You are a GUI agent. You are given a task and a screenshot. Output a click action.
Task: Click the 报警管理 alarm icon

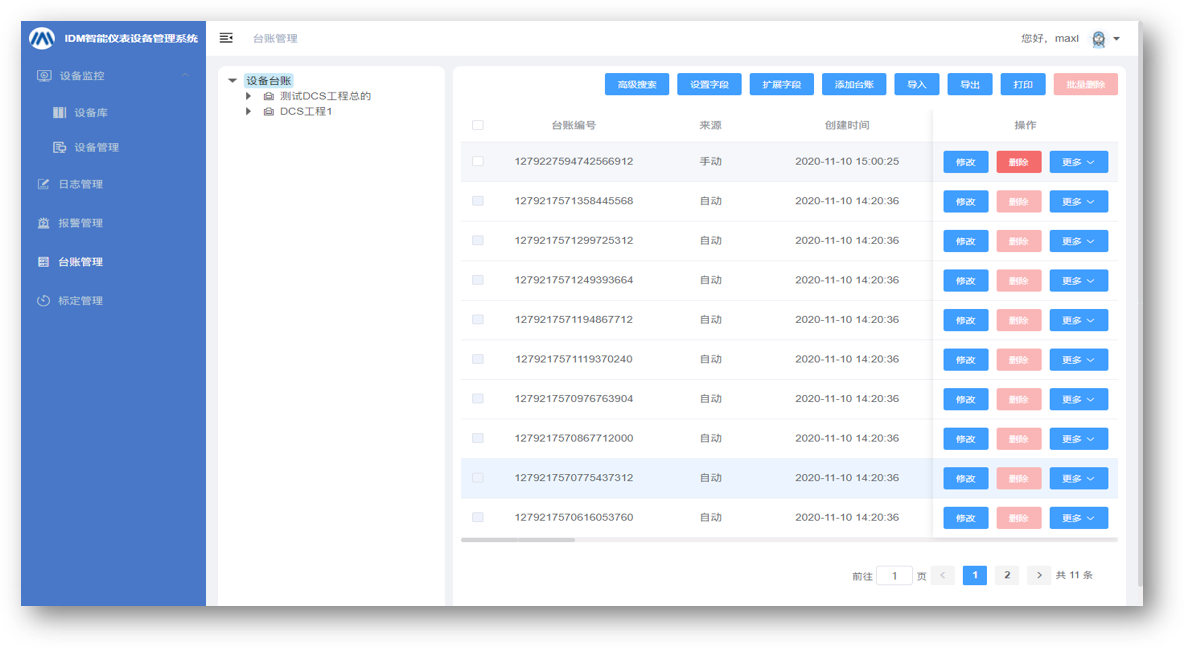tap(44, 223)
